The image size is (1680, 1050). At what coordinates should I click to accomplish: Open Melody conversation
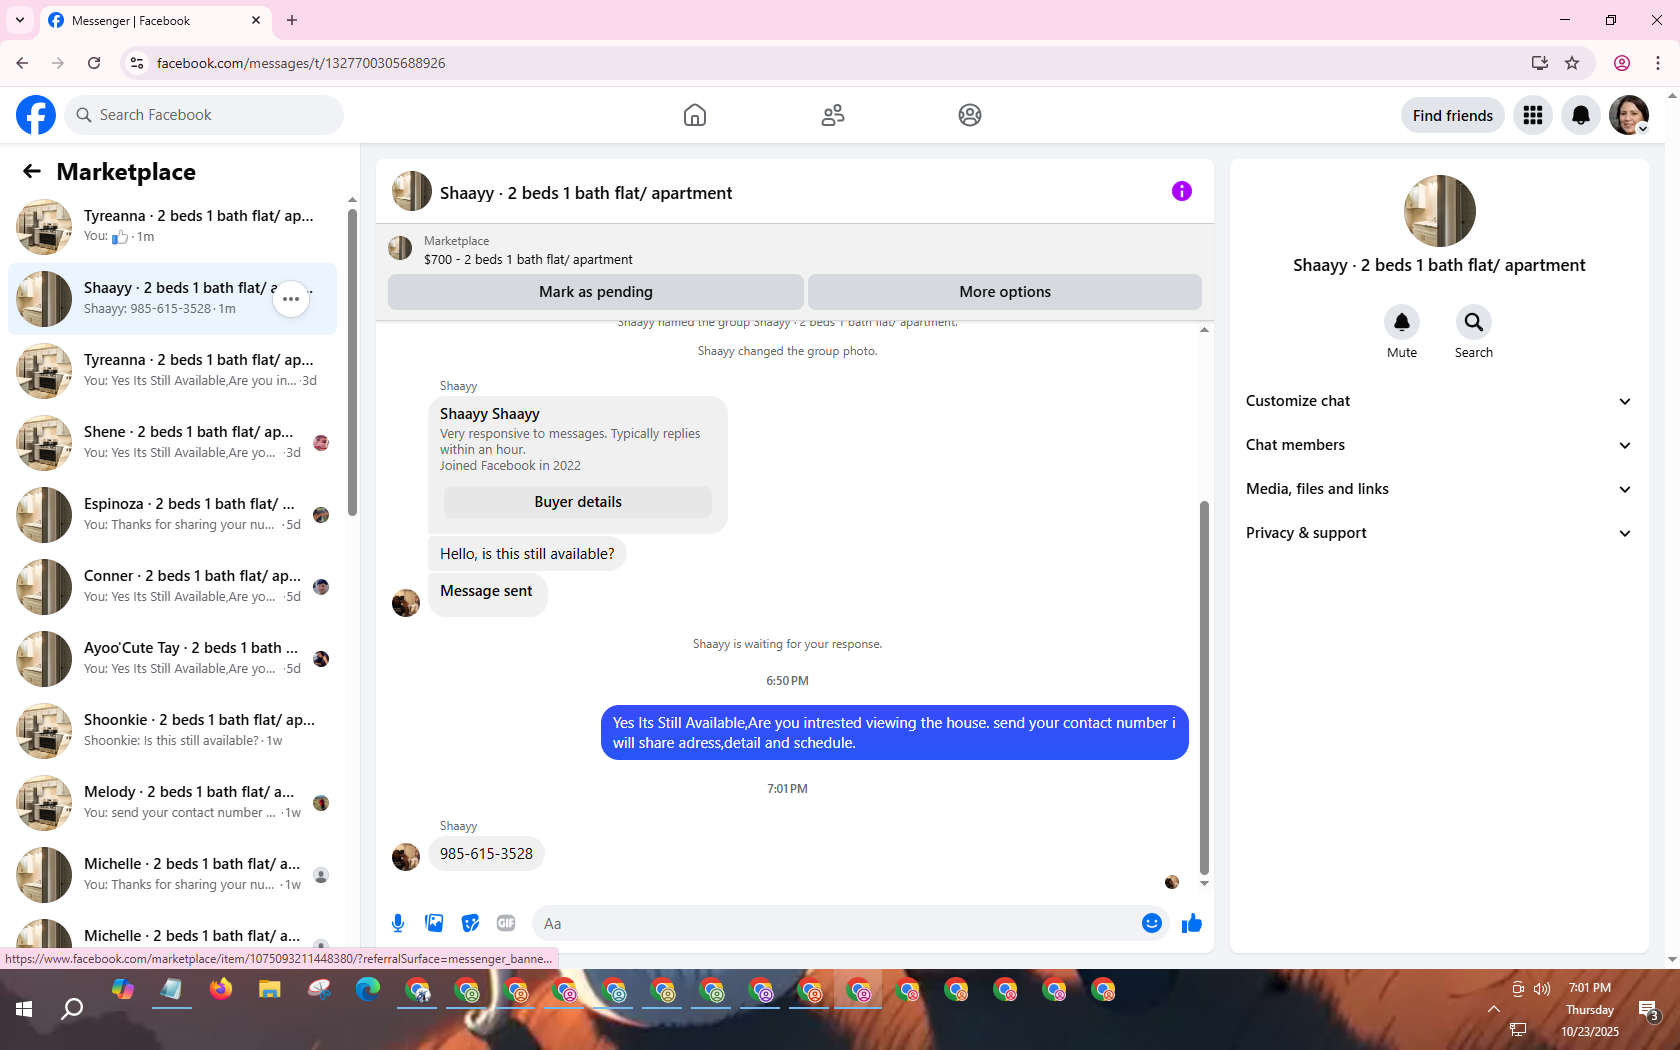point(172,803)
